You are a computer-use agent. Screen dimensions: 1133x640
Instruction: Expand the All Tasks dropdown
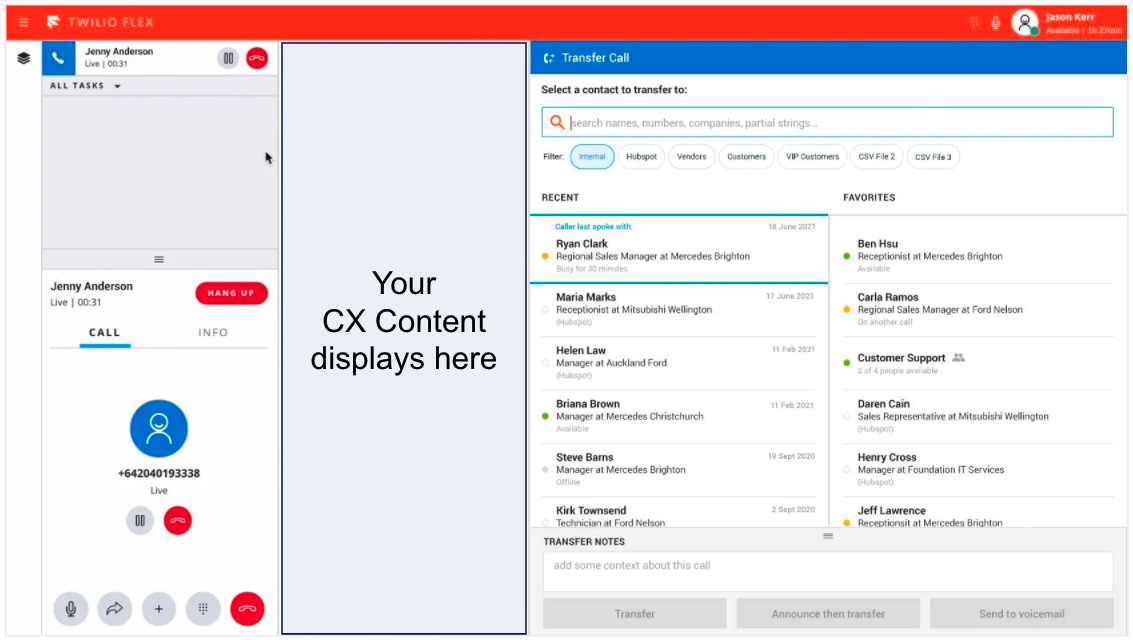pos(85,86)
